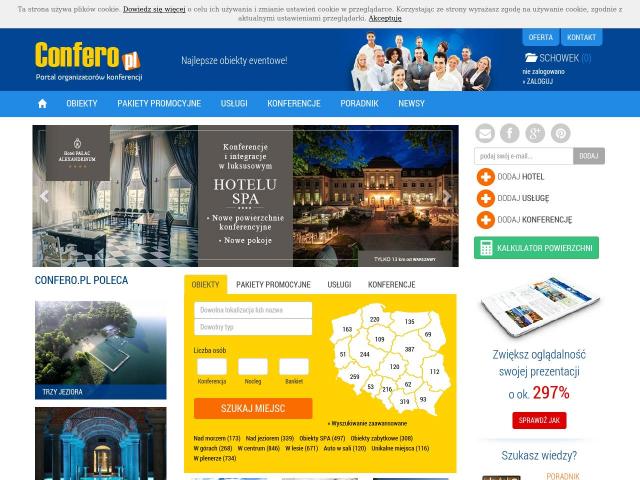640x480 pixels.
Task: Select map region with 220 objects
Action: [374, 319]
